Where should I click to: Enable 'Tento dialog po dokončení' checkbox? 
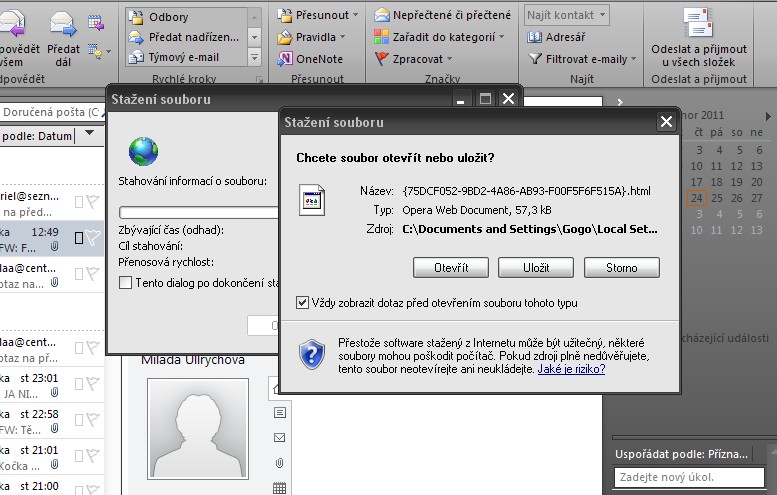(x=125, y=283)
